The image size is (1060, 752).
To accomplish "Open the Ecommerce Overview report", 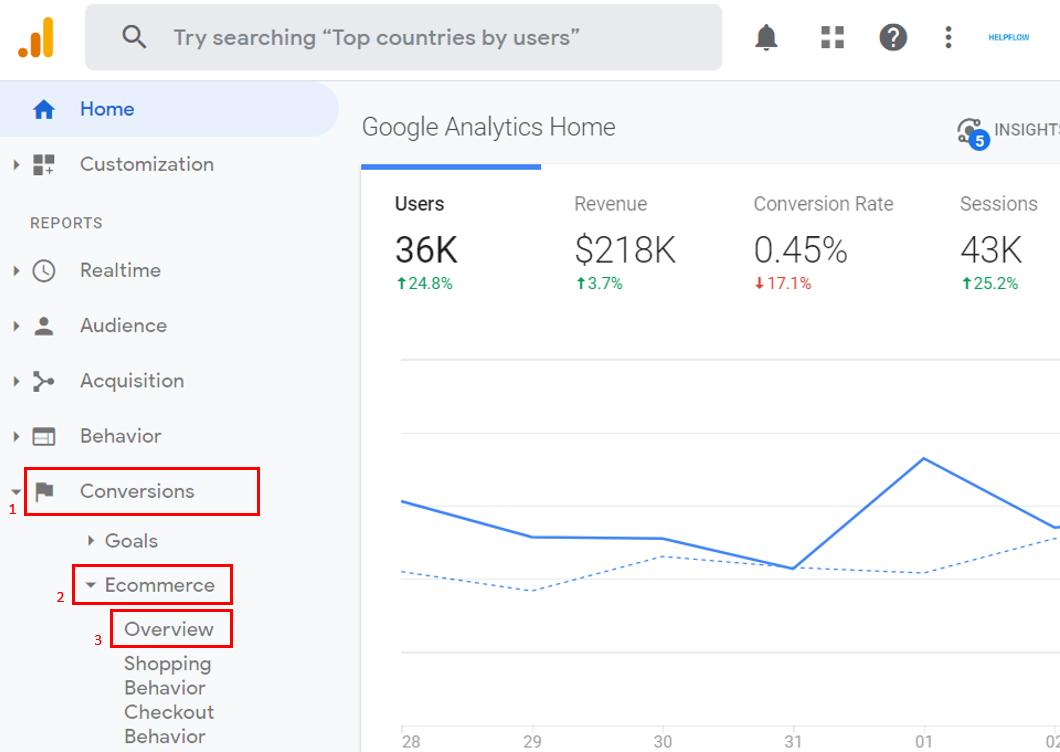I will pyautogui.click(x=169, y=629).
